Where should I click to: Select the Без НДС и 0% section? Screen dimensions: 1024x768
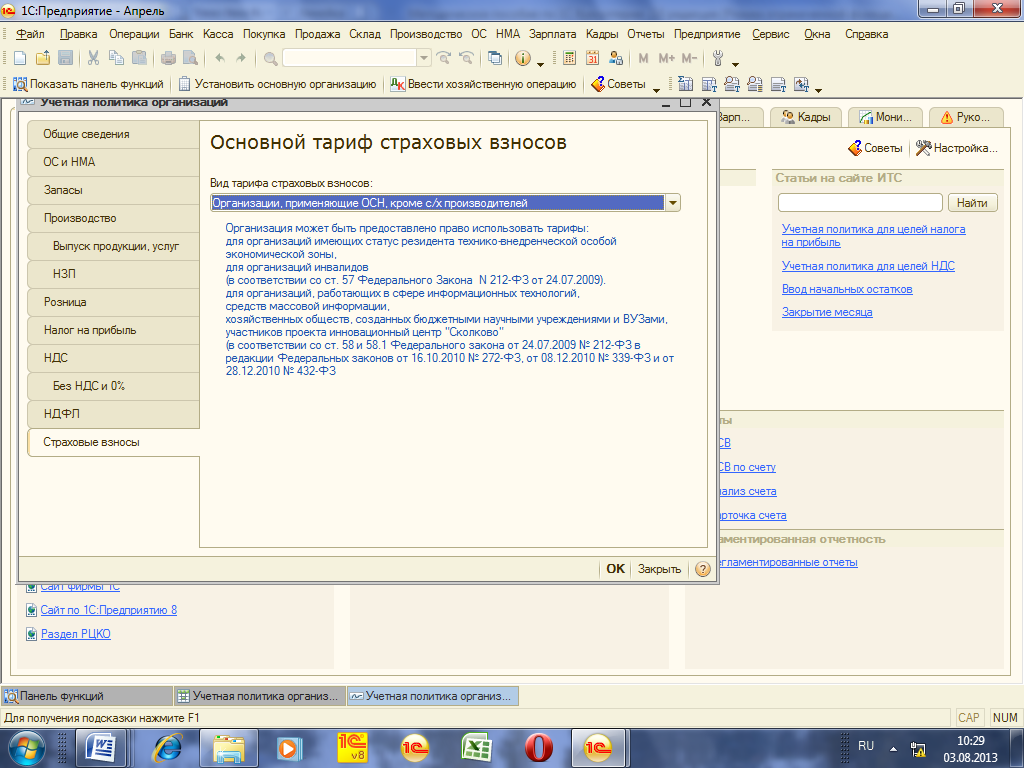113,386
